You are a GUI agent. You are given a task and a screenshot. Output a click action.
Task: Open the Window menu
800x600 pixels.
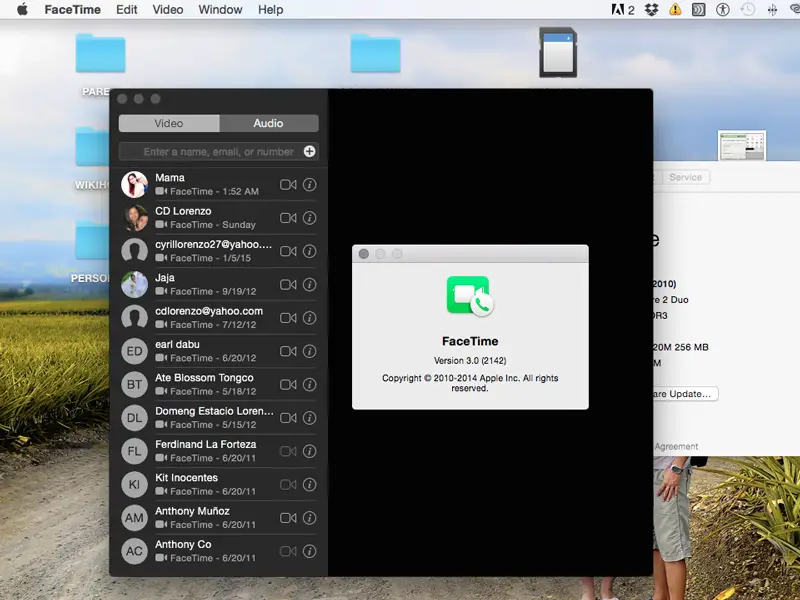click(x=220, y=10)
